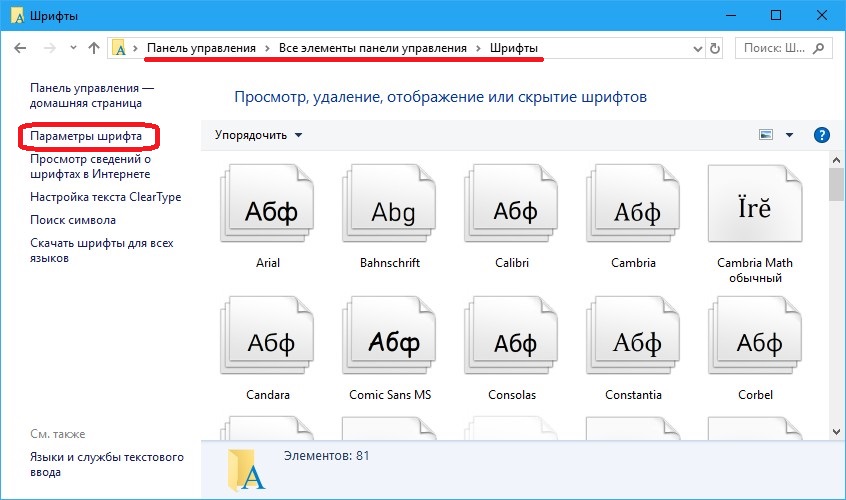Screen dimensions: 846x500
Task: Open Скачать шрифты для всех языков link
Action: click(x=101, y=250)
